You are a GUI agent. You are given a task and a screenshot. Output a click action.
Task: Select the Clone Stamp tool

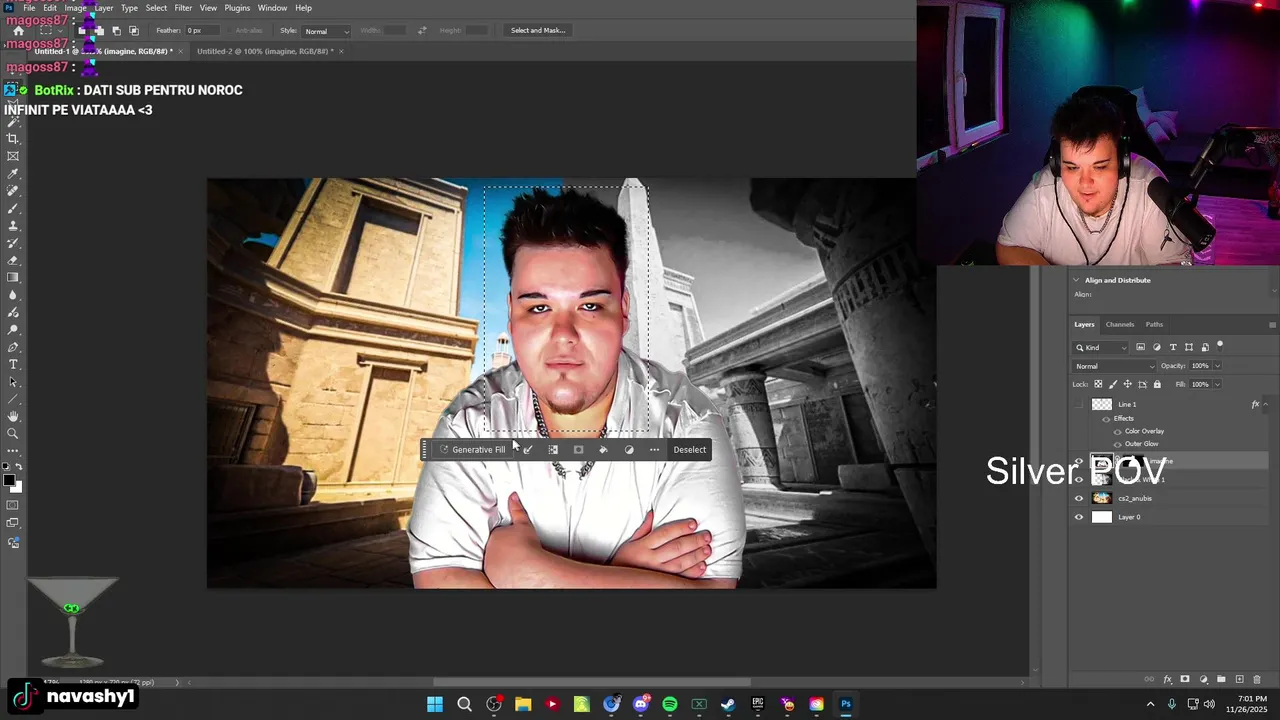point(13,226)
